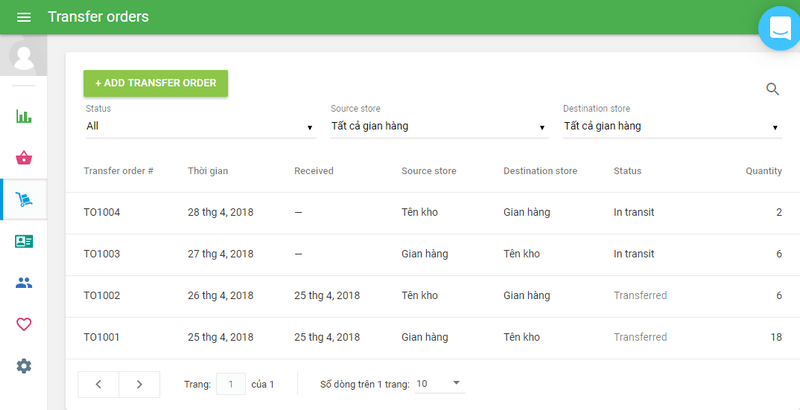Open transfer order TO1004 row
Screen dimensions: 800x410
102,212
